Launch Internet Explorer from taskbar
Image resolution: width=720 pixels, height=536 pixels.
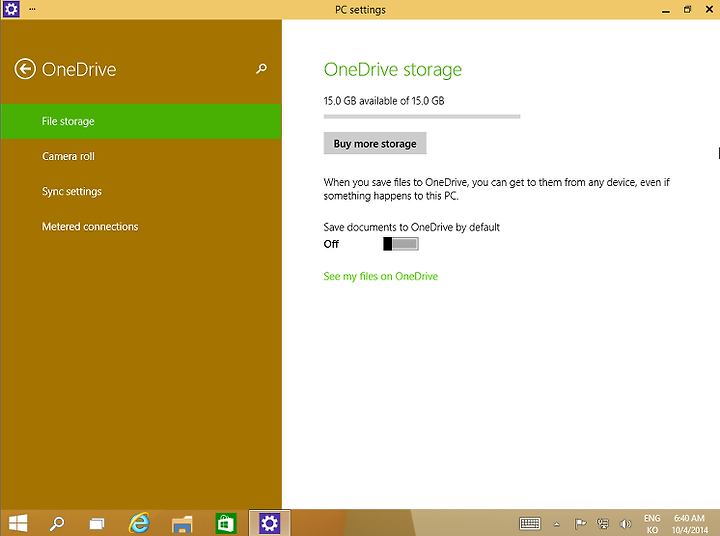point(139,523)
